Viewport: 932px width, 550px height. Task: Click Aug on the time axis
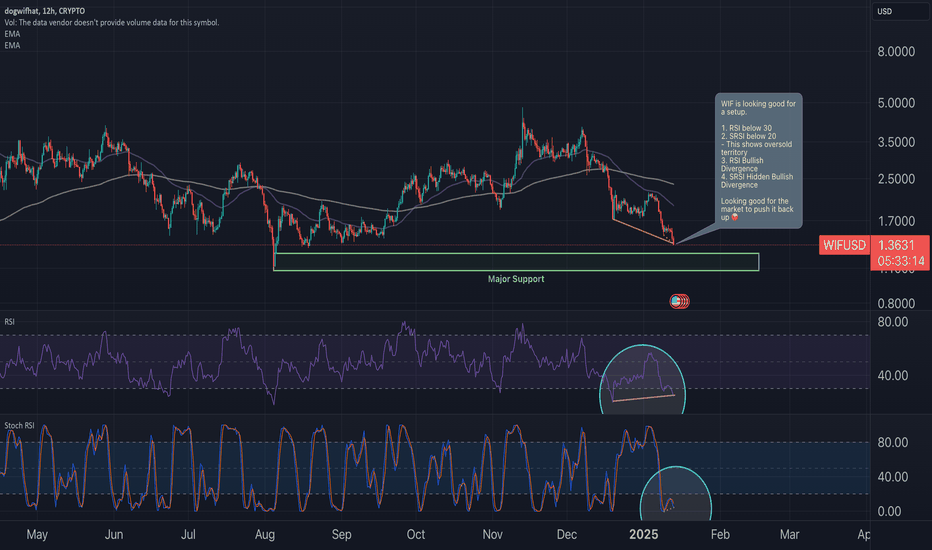pyautogui.click(x=265, y=535)
